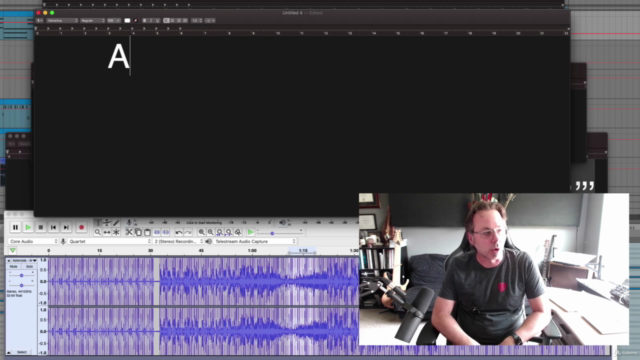Open text background color swatch in TextEdit
The width and height of the screenshot is (640, 360).
(136, 20)
